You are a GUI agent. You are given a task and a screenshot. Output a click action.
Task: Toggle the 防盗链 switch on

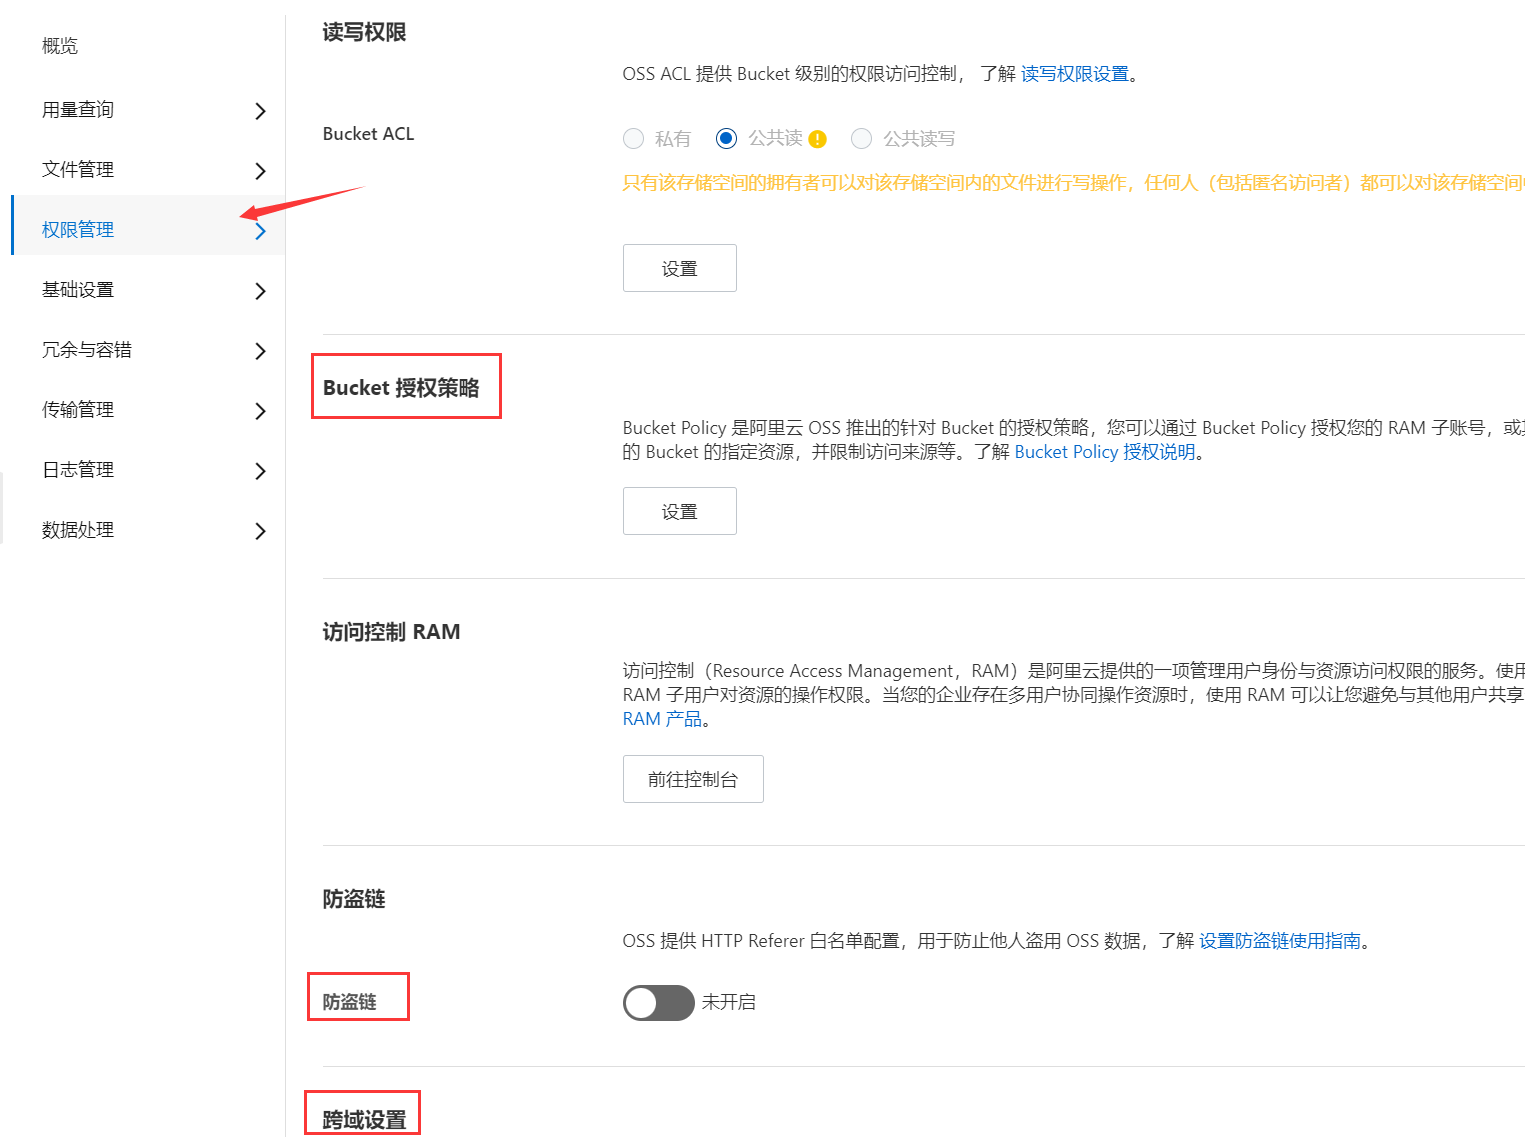click(658, 1002)
